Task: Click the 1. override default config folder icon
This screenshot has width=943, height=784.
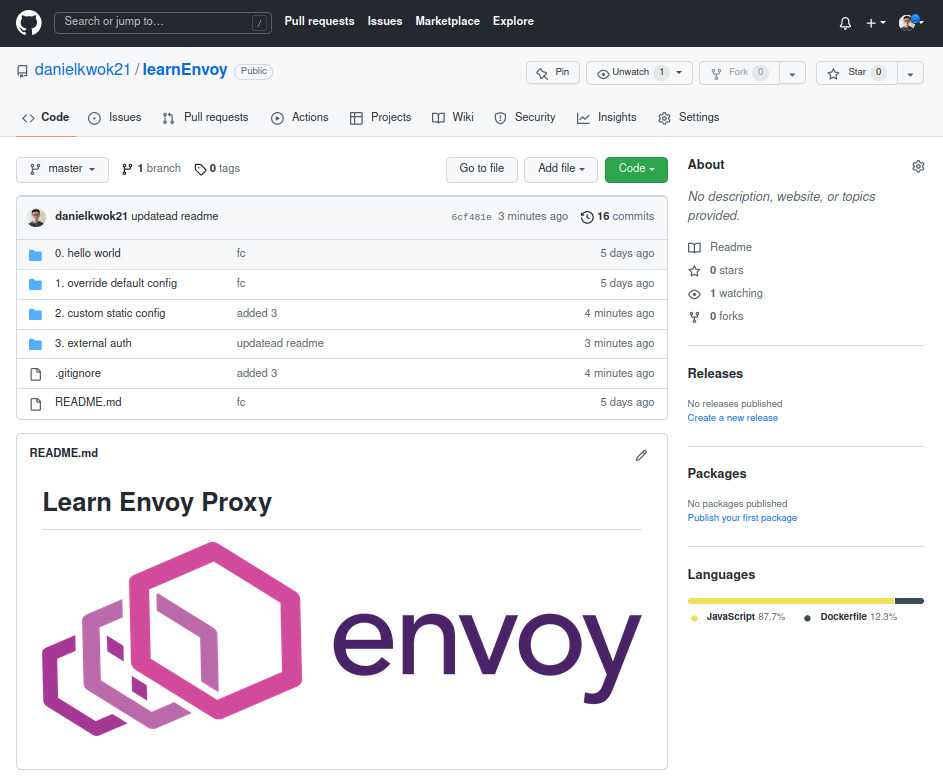Action: point(35,284)
